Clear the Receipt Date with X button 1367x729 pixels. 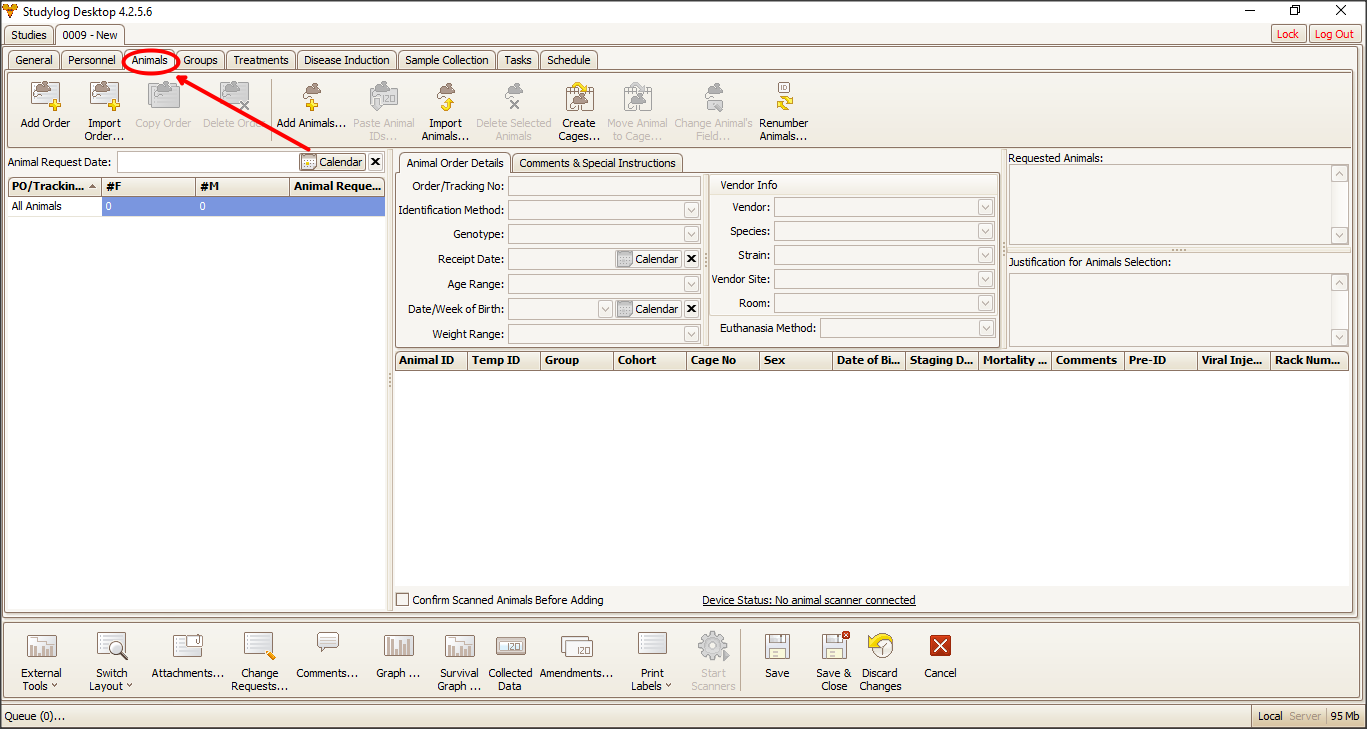click(x=691, y=259)
